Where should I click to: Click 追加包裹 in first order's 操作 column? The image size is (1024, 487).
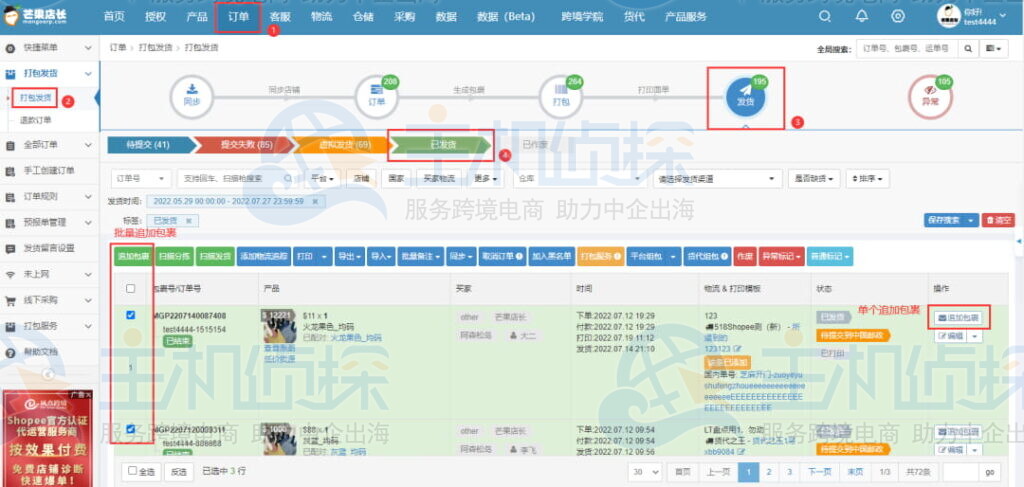click(x=957, y=319)
